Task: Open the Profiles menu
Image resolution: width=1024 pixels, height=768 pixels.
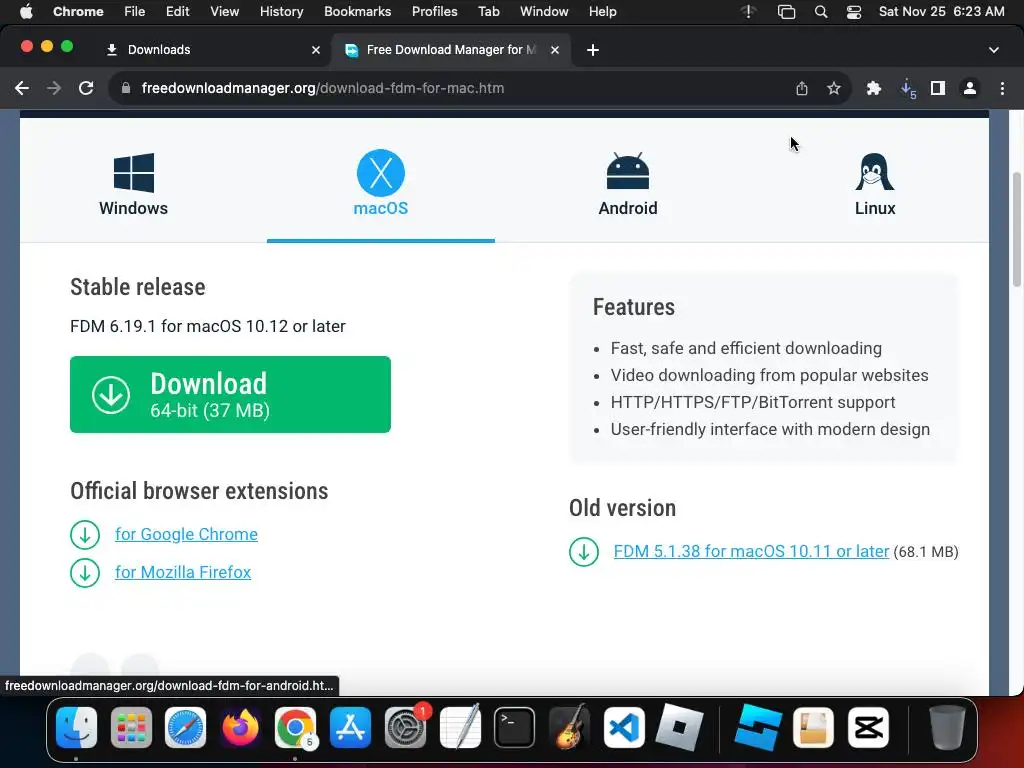Action: 434,11
